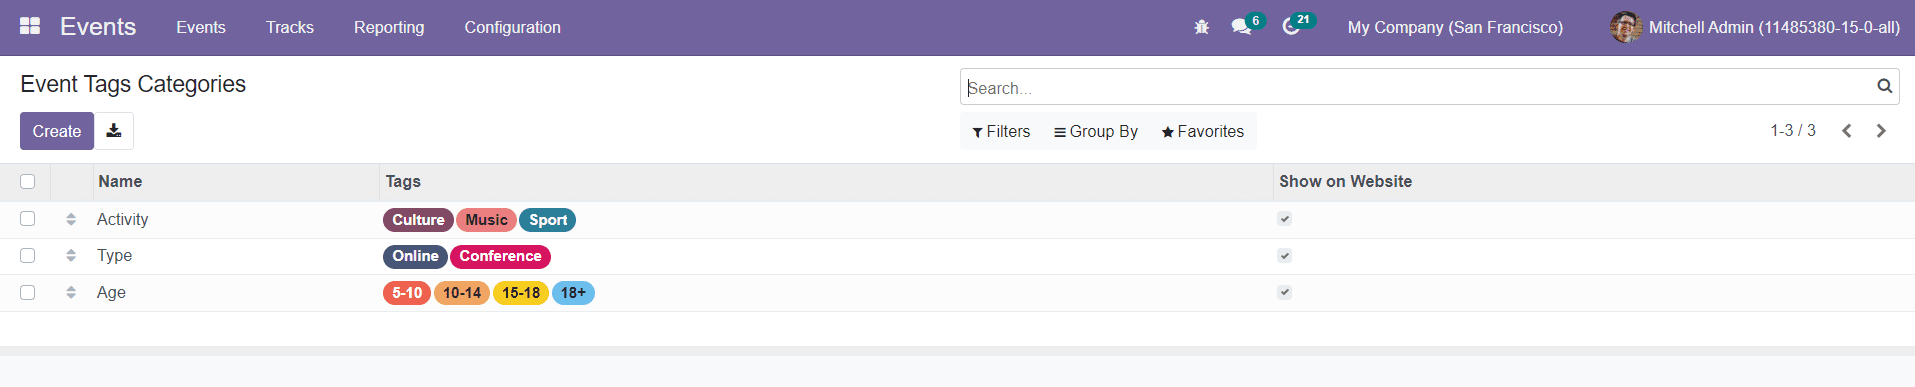Open the Mitchell Admin user menu
The height and width of the screenshot is (387, 1915).
(1755, 27)
